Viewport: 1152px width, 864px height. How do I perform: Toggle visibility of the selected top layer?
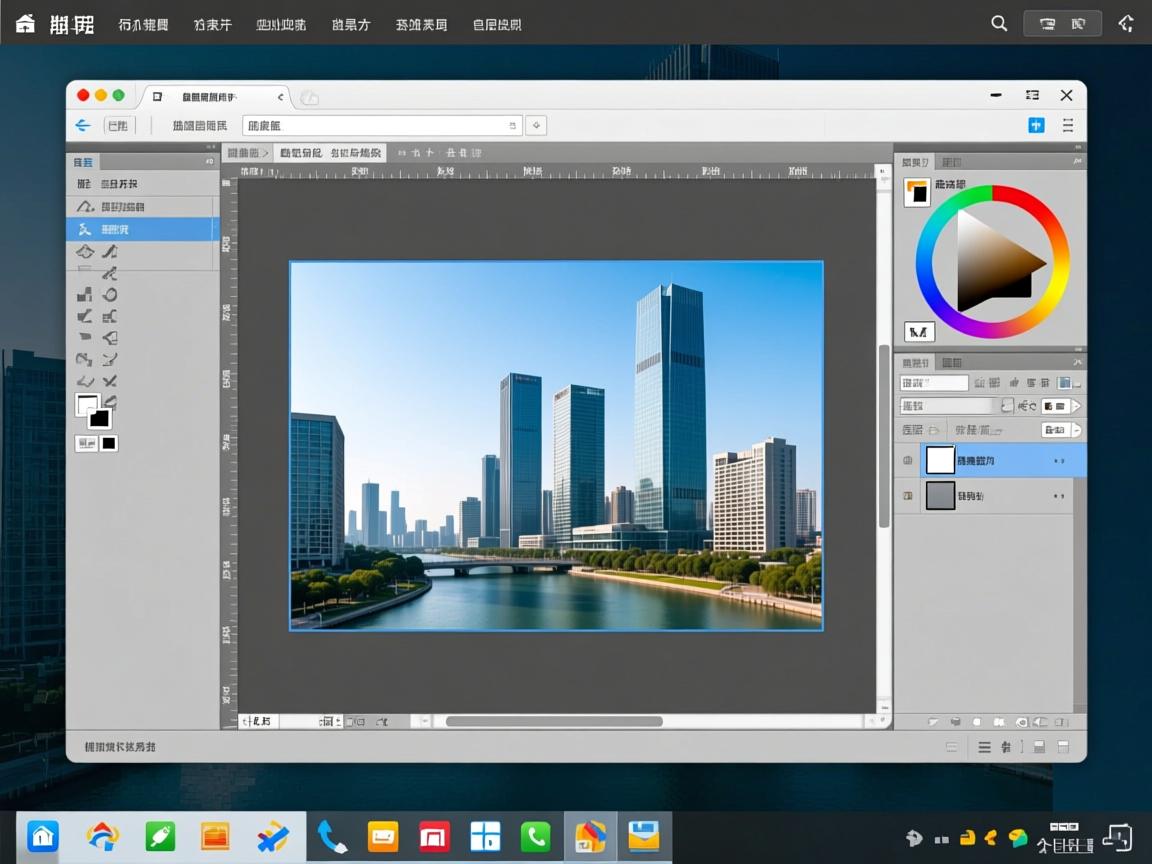click(908, 460)
